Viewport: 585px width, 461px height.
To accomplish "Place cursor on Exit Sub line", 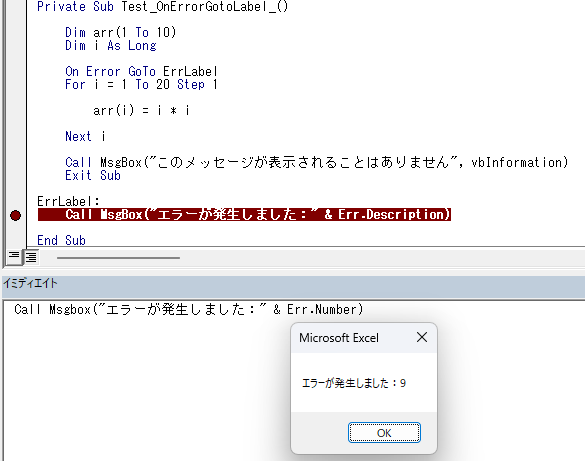I will click(x=93, y=175).
